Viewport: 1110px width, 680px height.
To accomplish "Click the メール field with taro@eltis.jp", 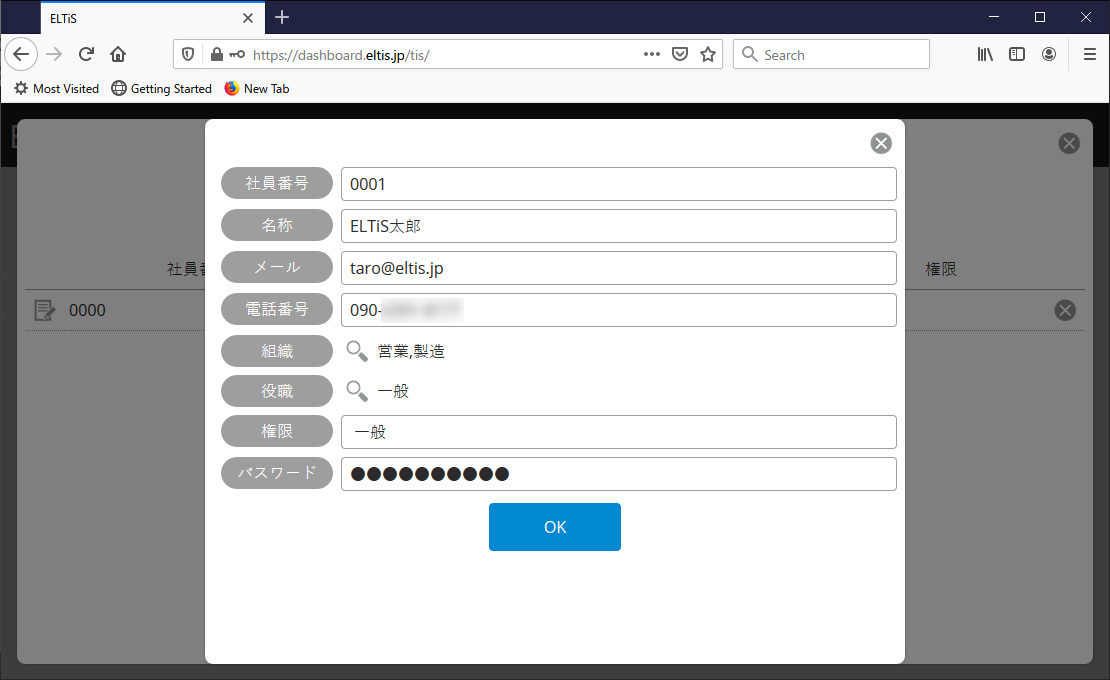I will pyautogui.click(x=619, y=268).
